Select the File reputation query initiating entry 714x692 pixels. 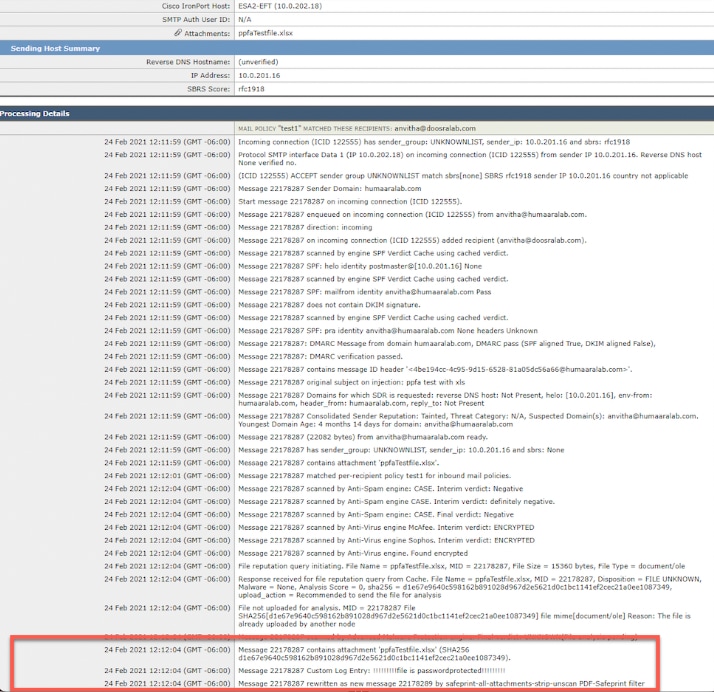[x=462, y=566]
